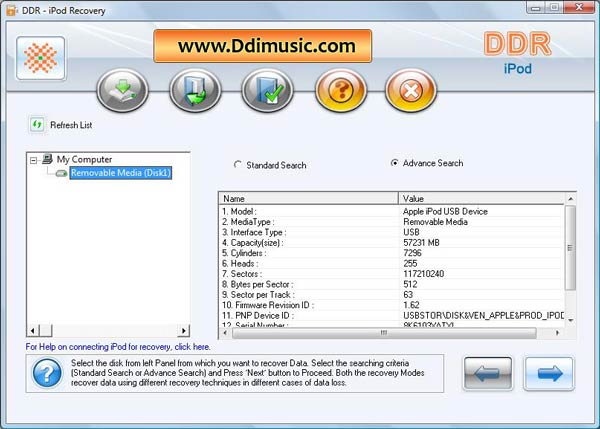
Task: Minimize the DDR iPod Recovery window
Action: (x=535, y=7)
